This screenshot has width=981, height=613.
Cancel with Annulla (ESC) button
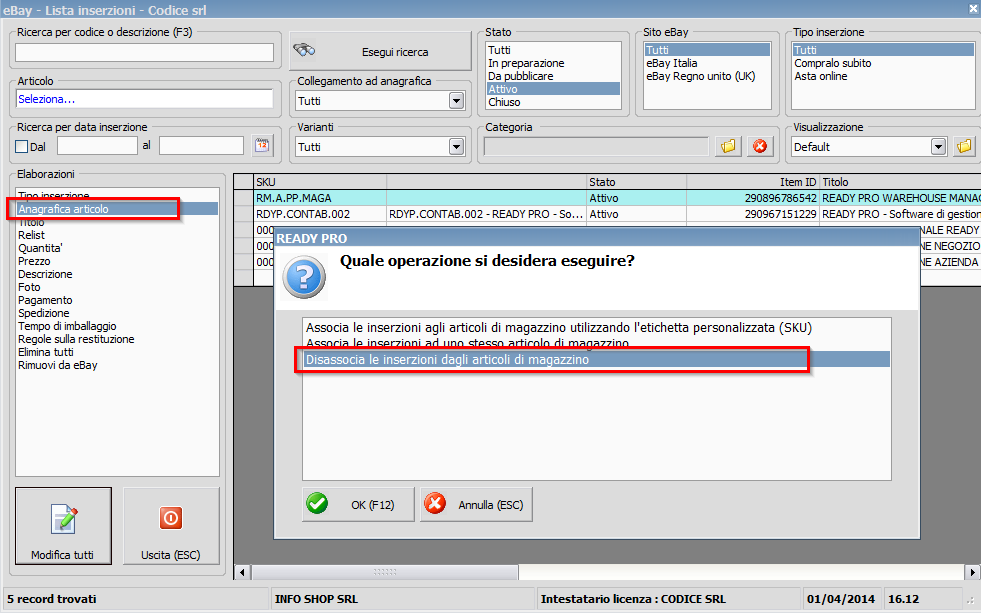pyautogui.click(x=476, y=504)
